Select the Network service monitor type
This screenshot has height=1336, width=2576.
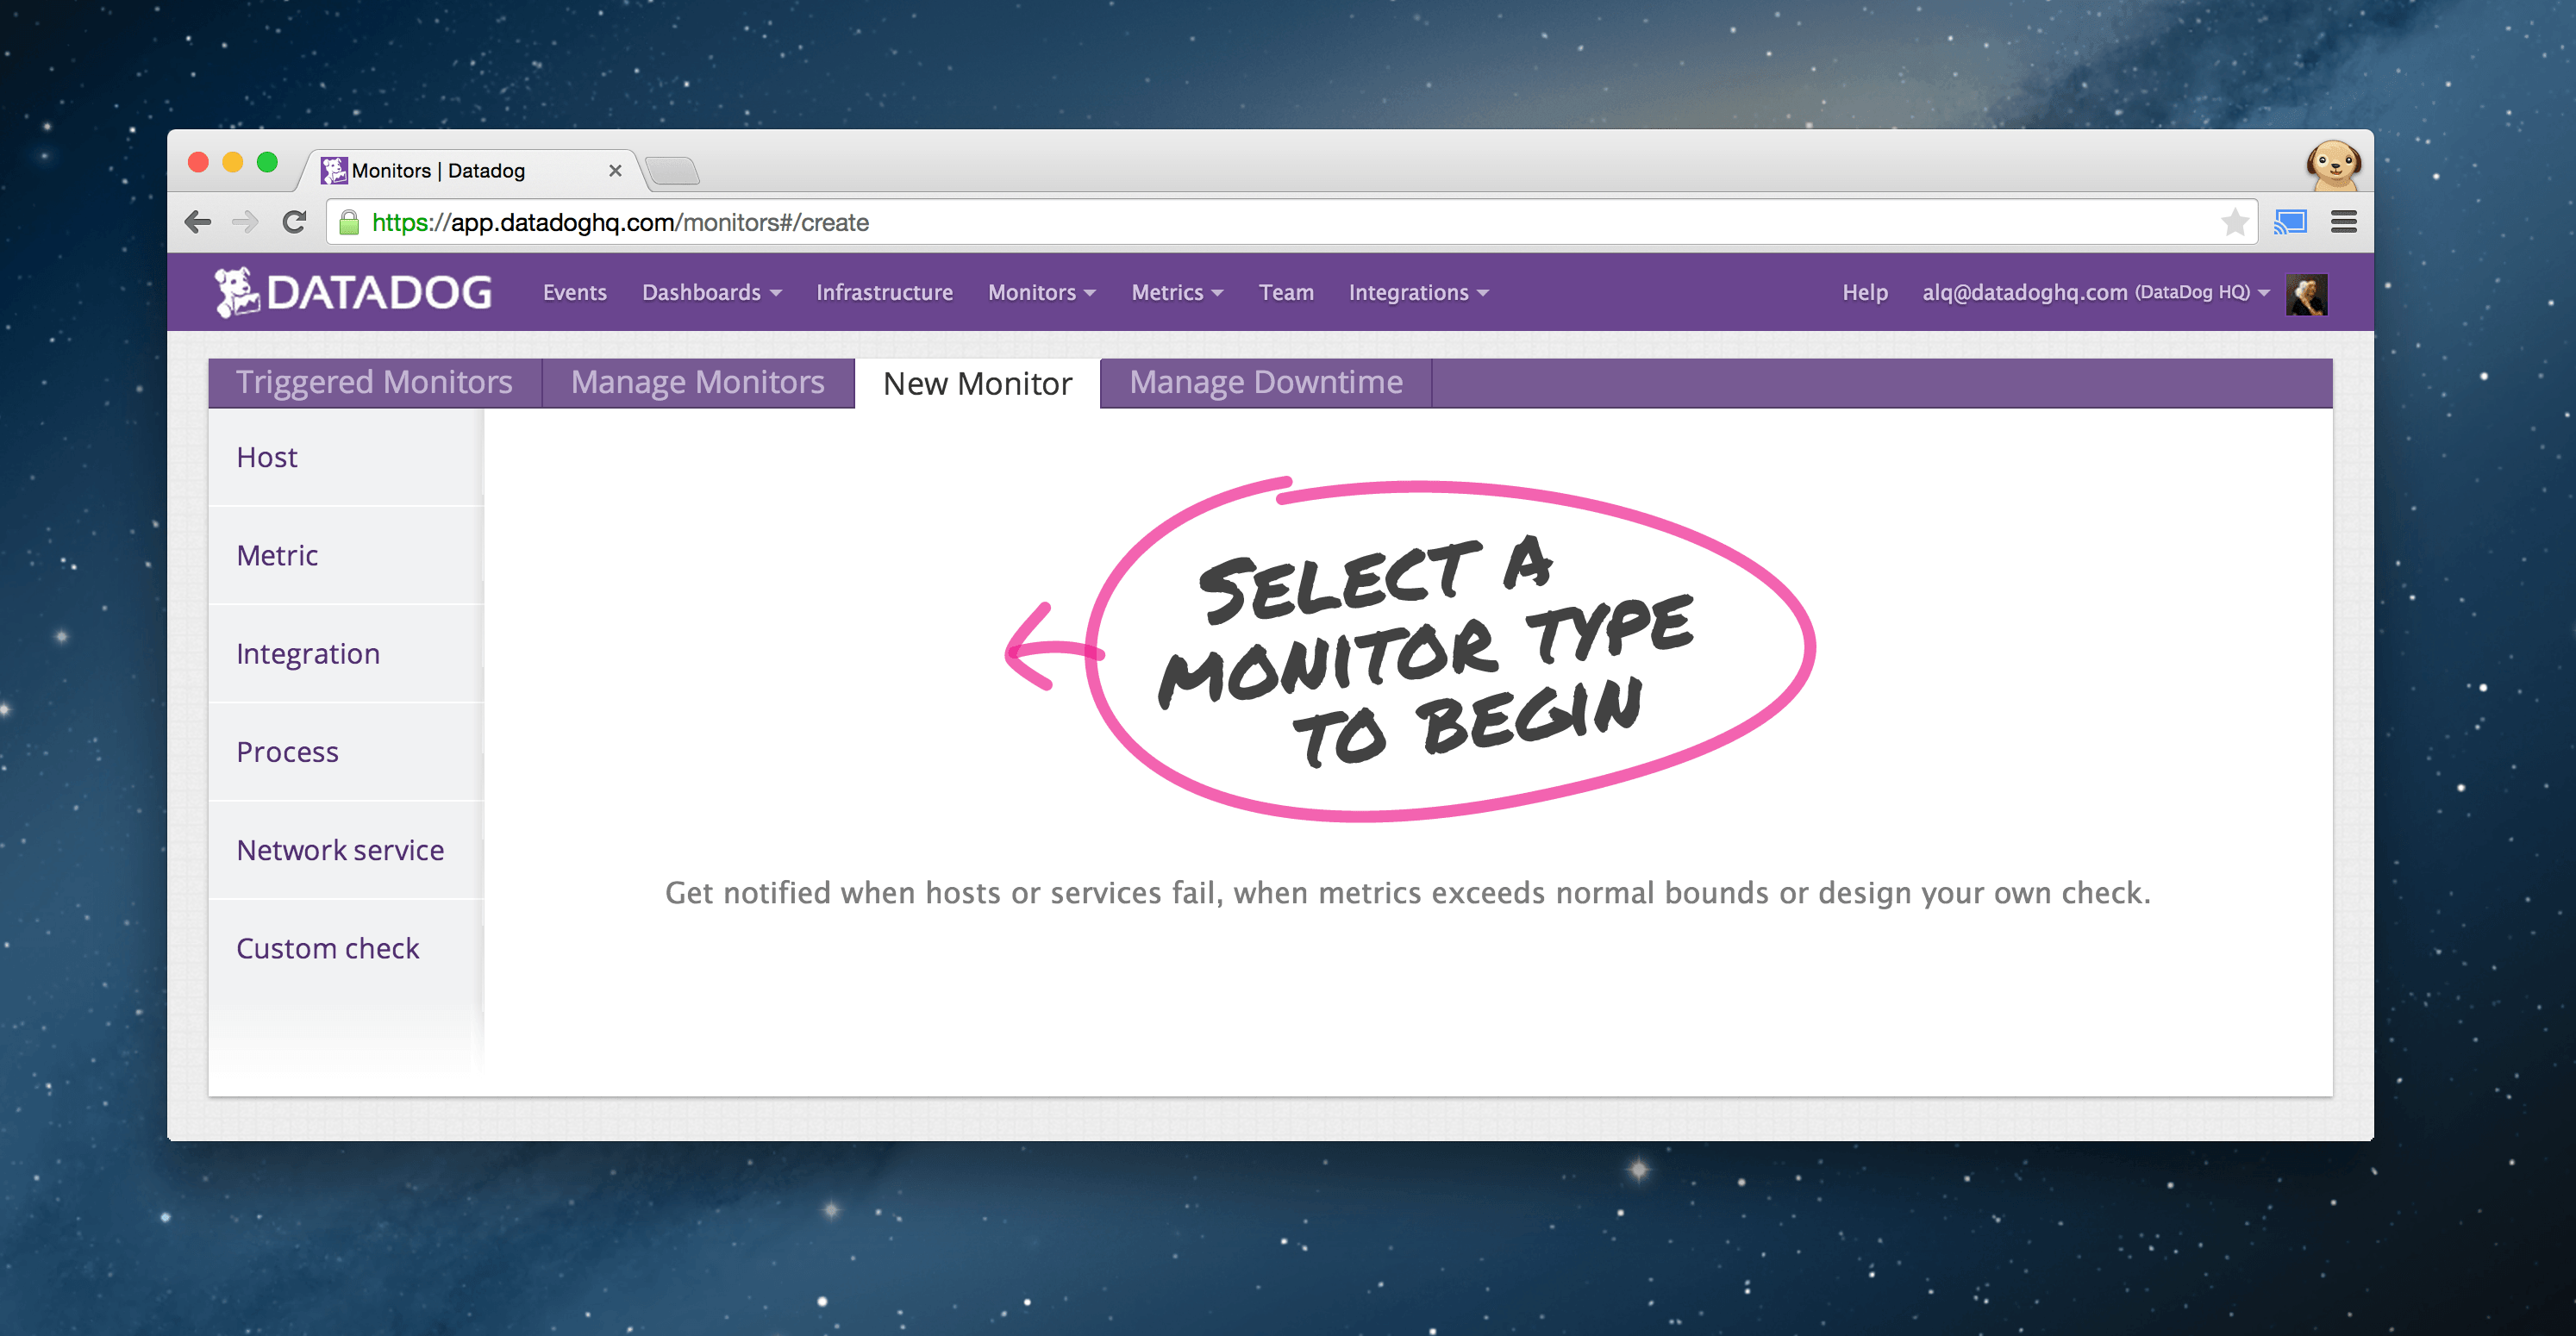(340, 850)
